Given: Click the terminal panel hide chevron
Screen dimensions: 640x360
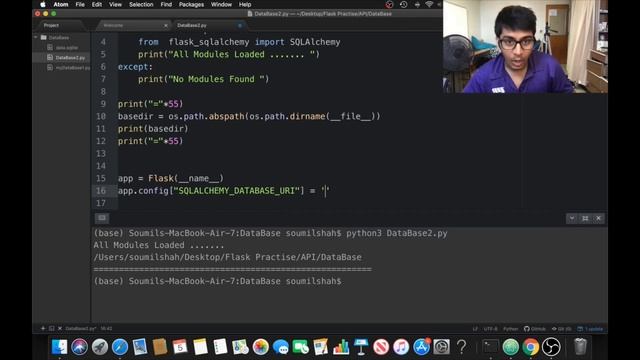Looking at the screenshot, I should 571,218.
